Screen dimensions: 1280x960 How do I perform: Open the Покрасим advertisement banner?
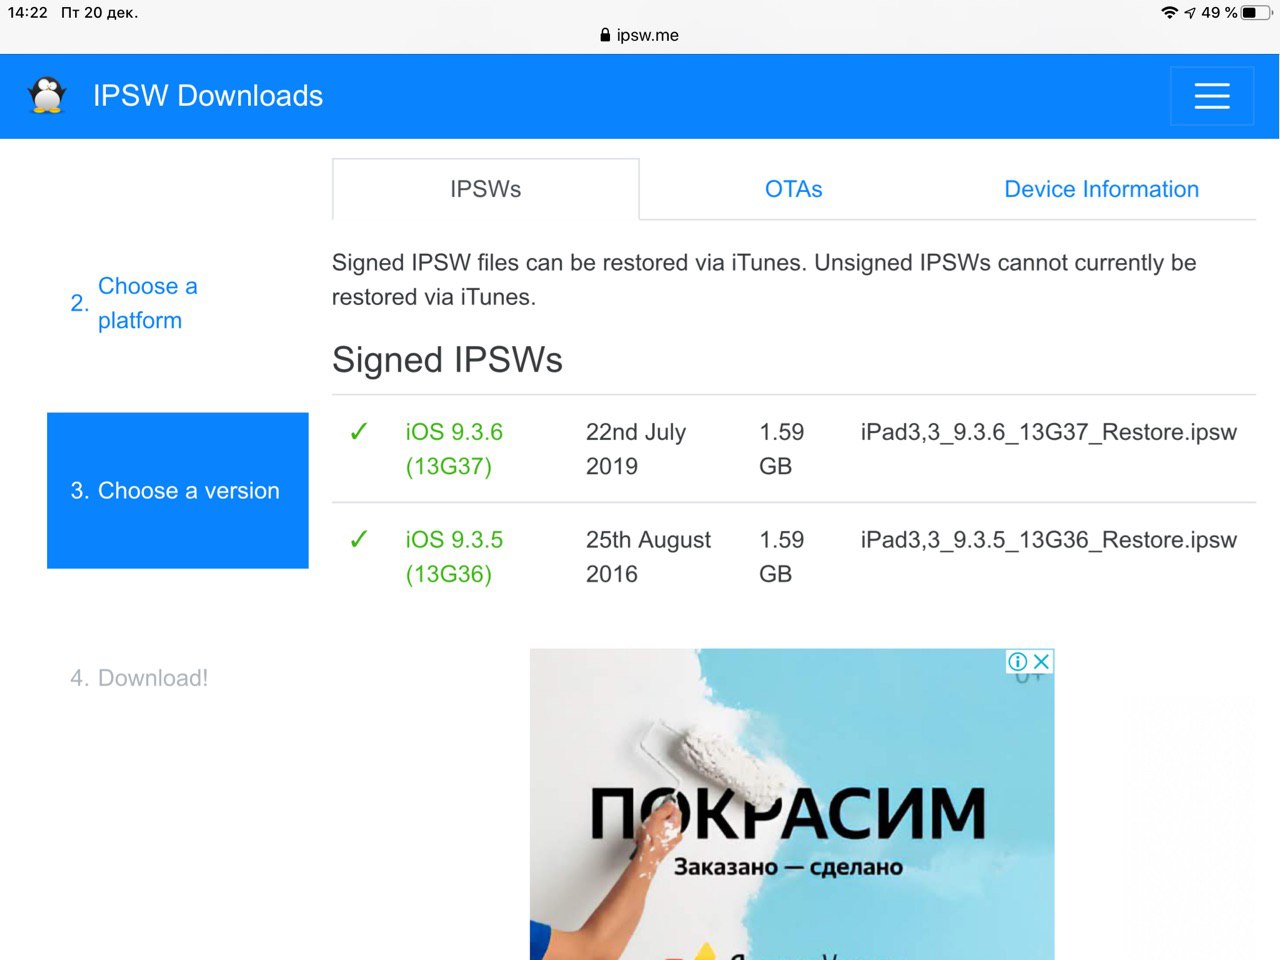792,805
